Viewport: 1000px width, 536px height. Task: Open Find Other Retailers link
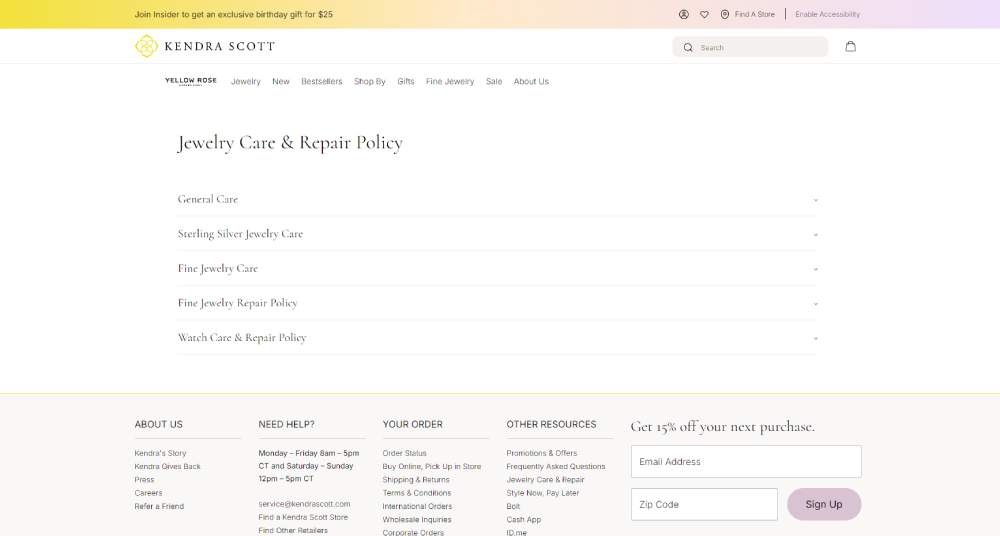coord(293,530)
